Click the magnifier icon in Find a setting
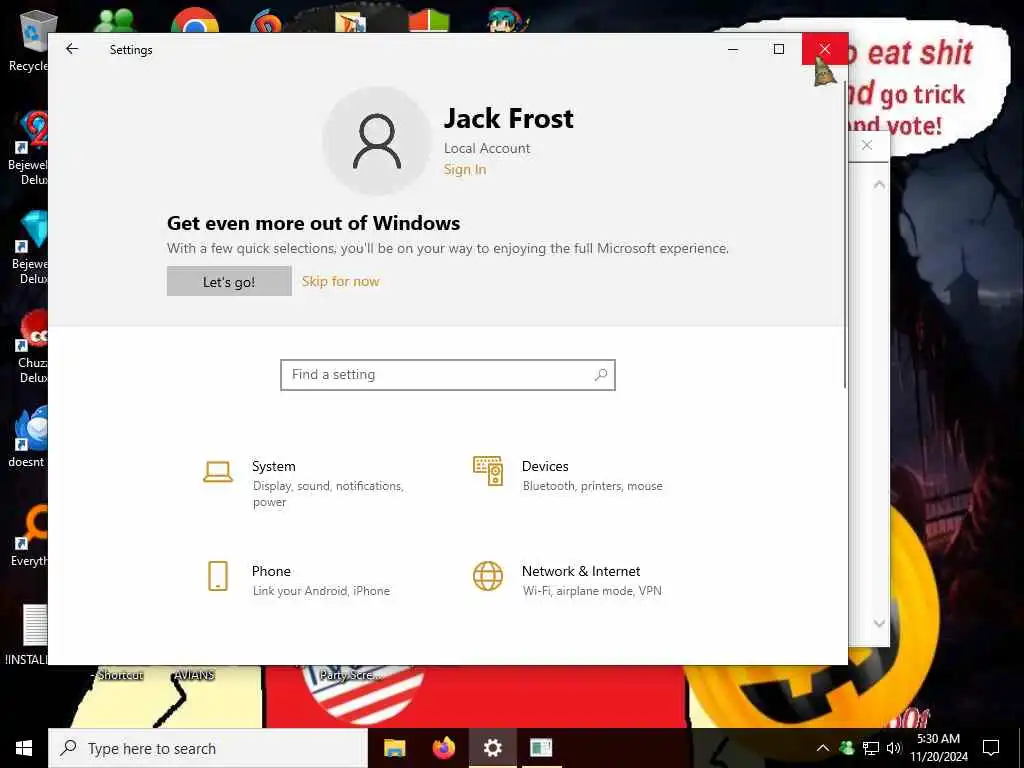 click(601, 375)
